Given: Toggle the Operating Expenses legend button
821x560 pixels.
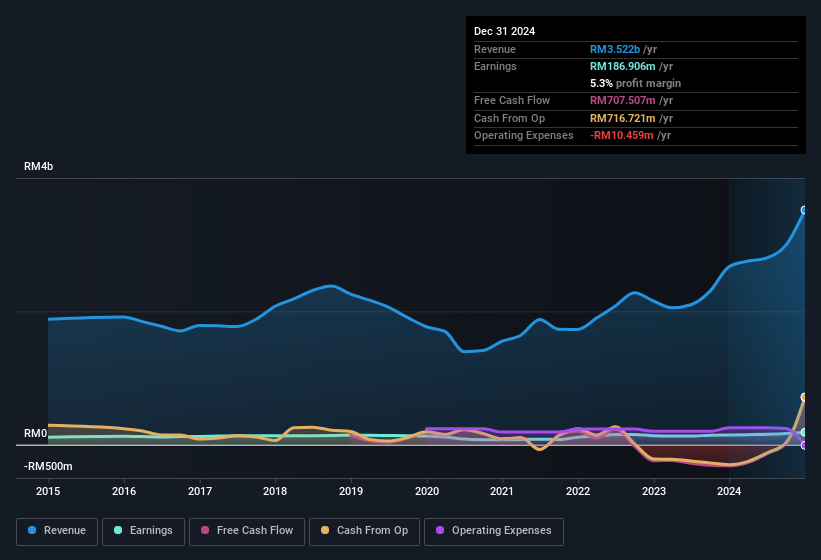Looking at the screenshot, I should tap(494, 531).
